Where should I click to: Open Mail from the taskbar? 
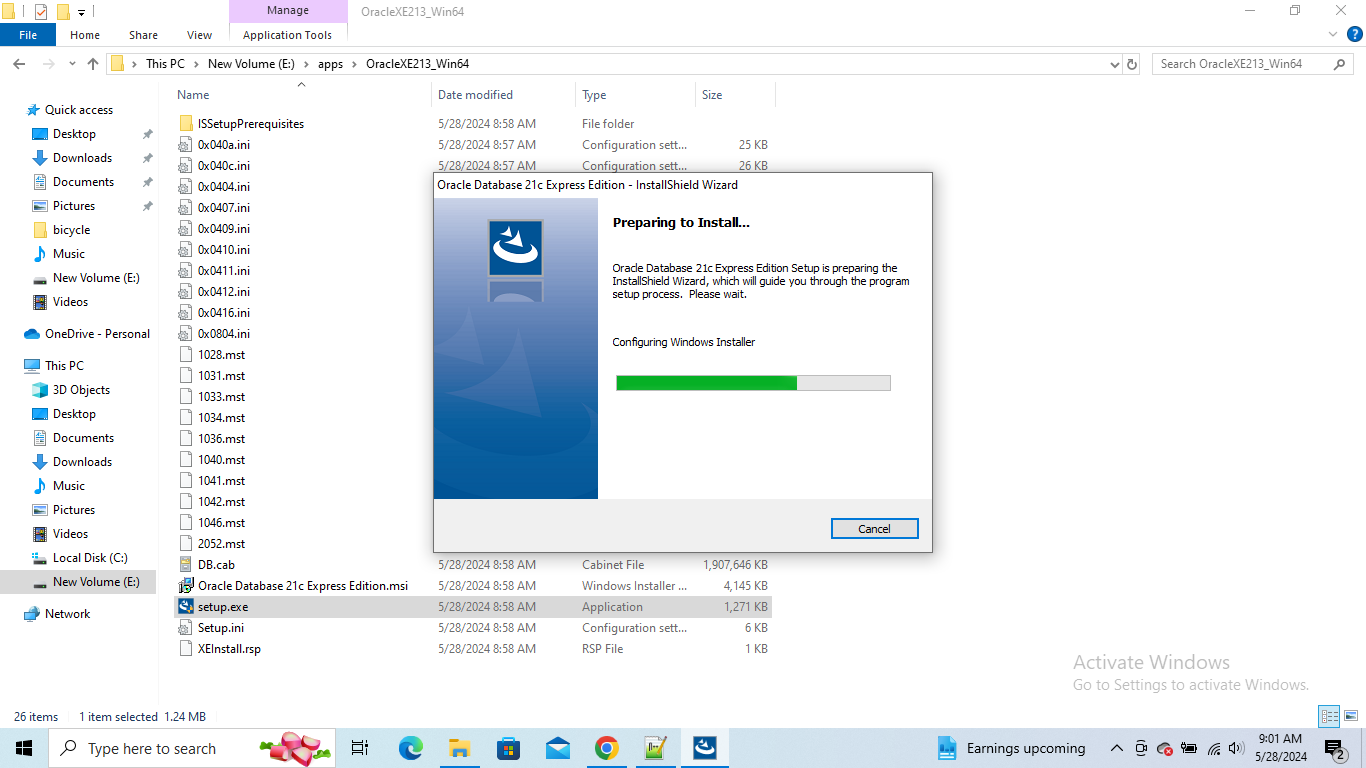click(x=557, y=748)
